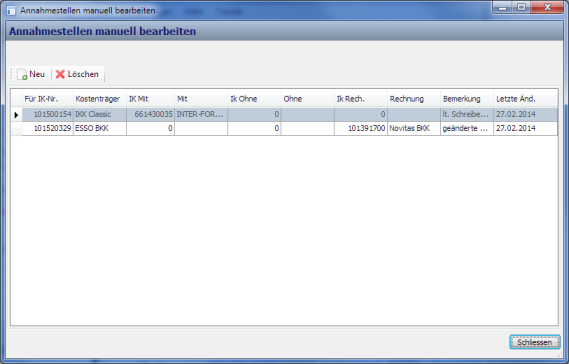The width and height of the screenshot is (569, 364).
Task: Click the Mit column header
Action: click(201, 99)
